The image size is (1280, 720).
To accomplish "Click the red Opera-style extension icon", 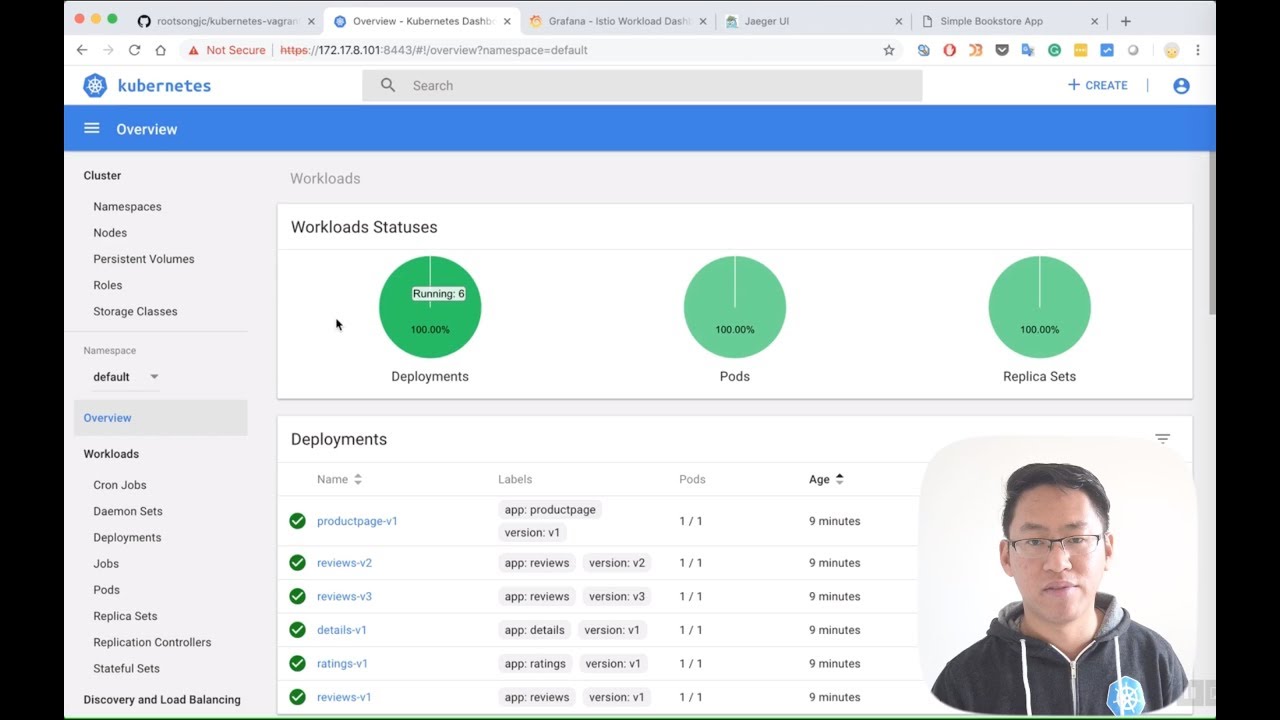I will point(950,50).
